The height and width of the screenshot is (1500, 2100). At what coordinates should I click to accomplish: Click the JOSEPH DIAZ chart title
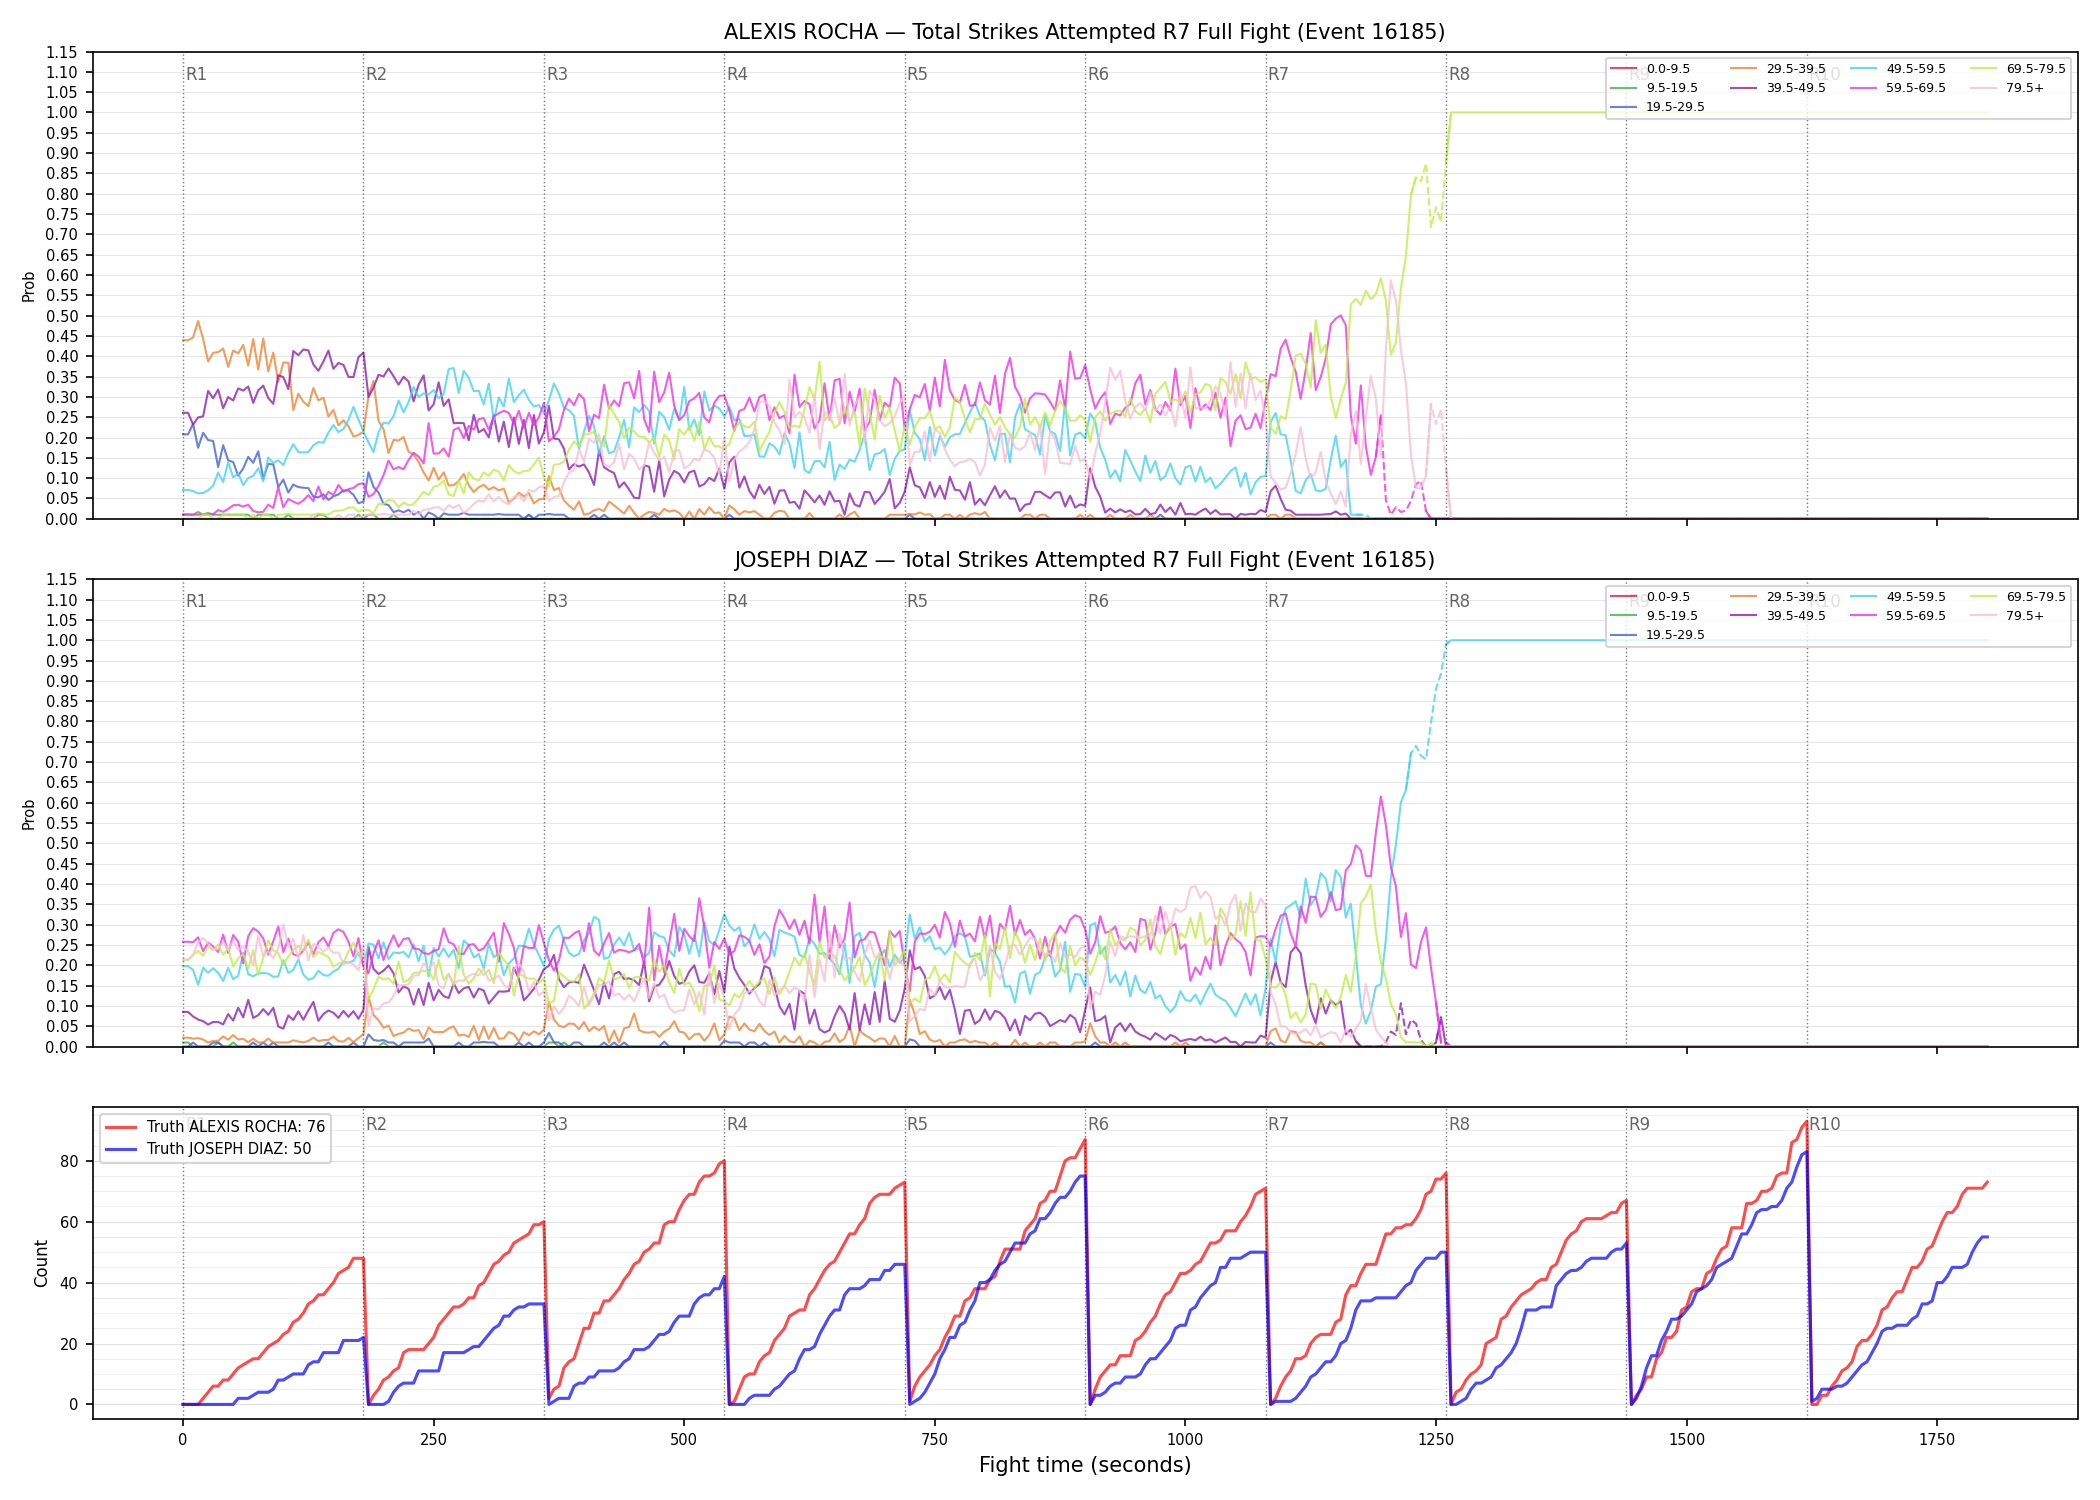[1084, 560]
